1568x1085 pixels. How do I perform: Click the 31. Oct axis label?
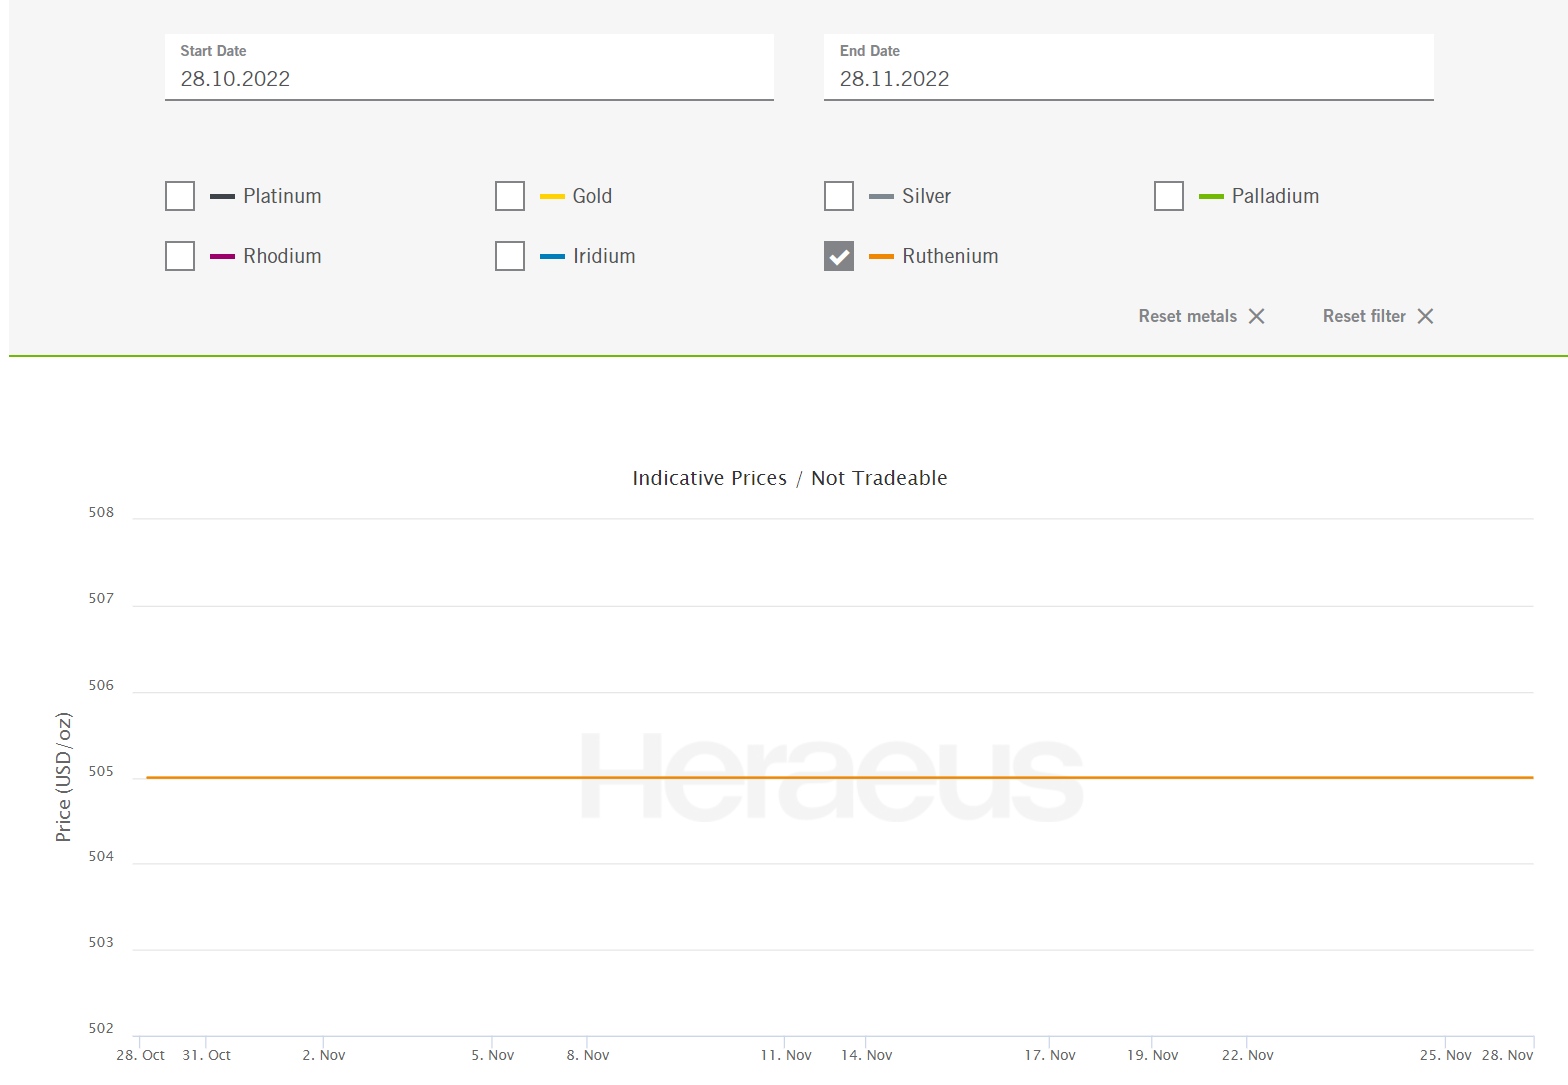206,1055
